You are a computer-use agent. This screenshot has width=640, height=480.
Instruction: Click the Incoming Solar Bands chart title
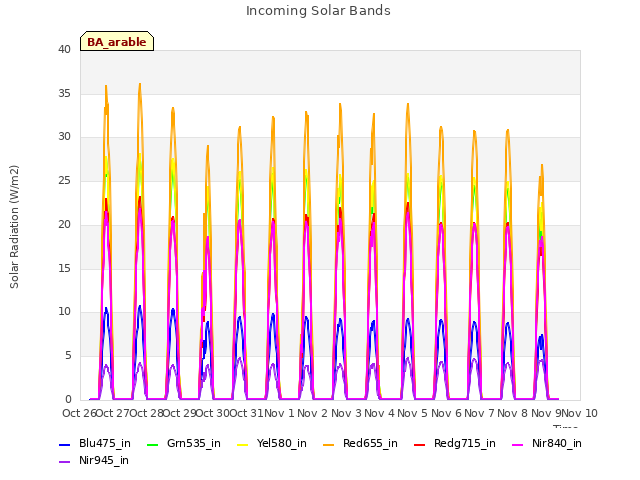pos(318,11)
